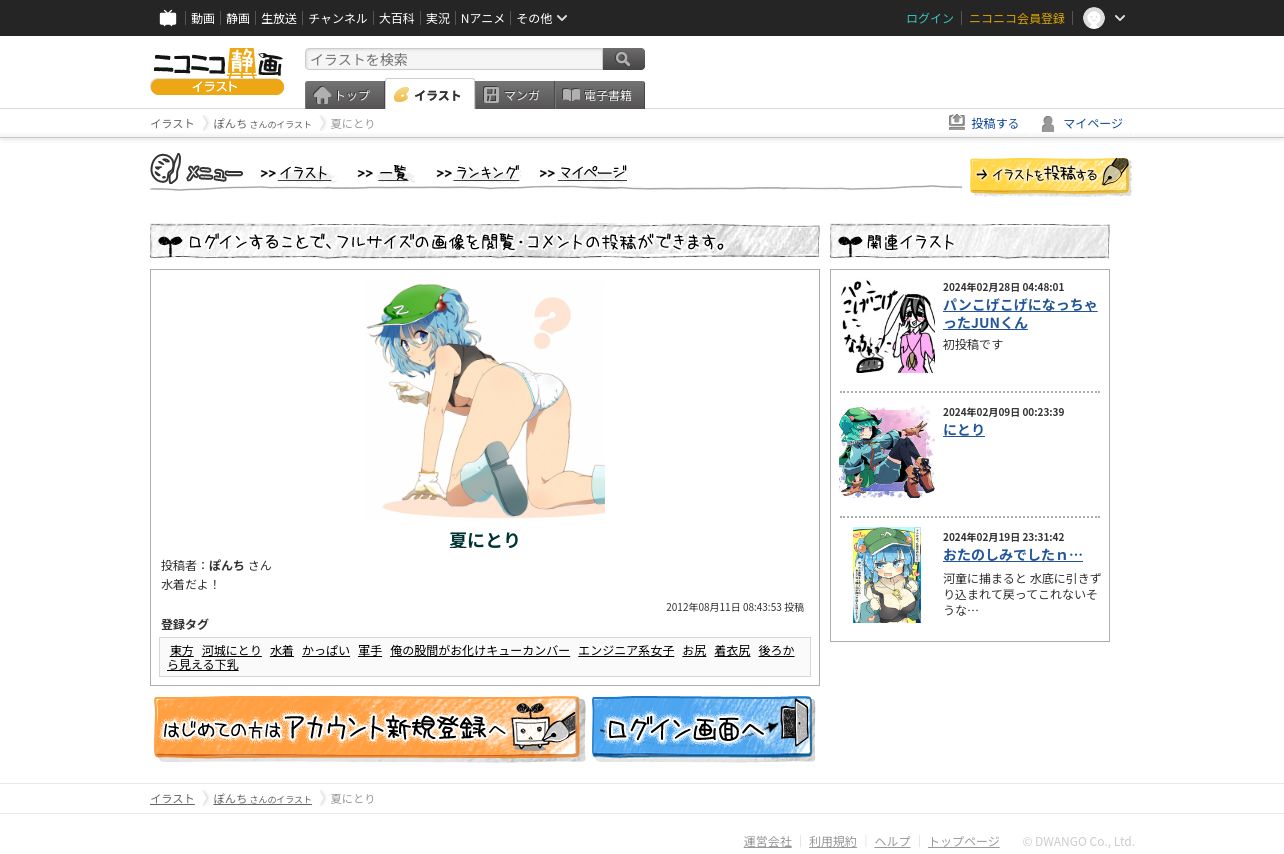Viewport: 1284px width, 854px height.
Task: Select the 水着 tag
Action: 282,651
